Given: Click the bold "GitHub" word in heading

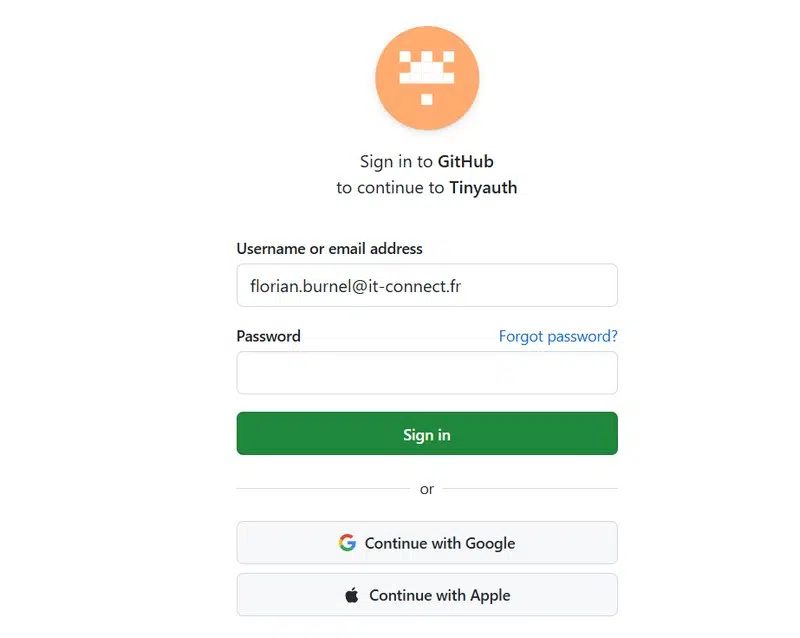Looking at the screenshot, I should 466,161.
